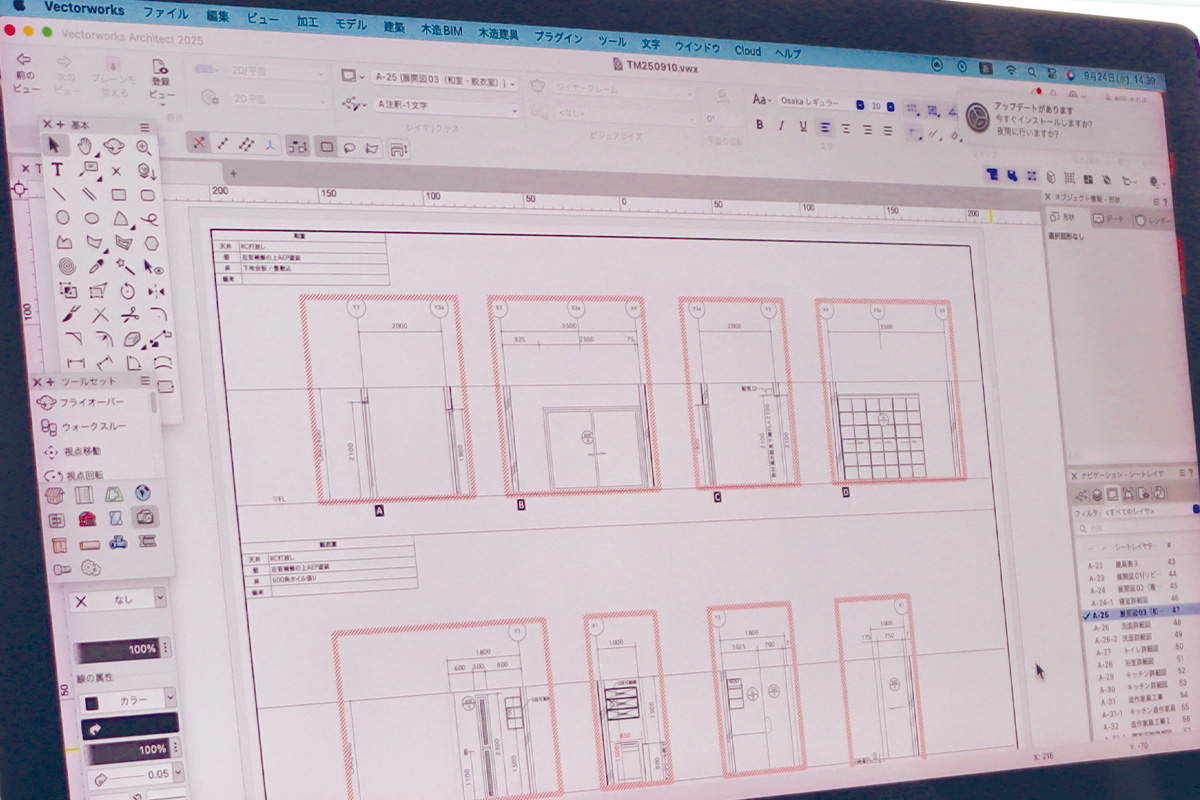This screenshot has height=800, width=1200.
Task: Choose the Spiral tool
Action: [66, 266]
